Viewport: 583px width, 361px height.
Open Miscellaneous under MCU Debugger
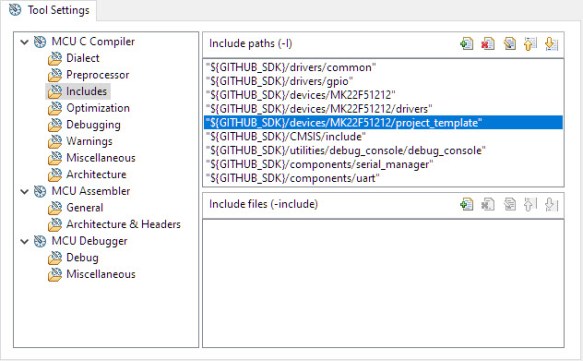101,274
